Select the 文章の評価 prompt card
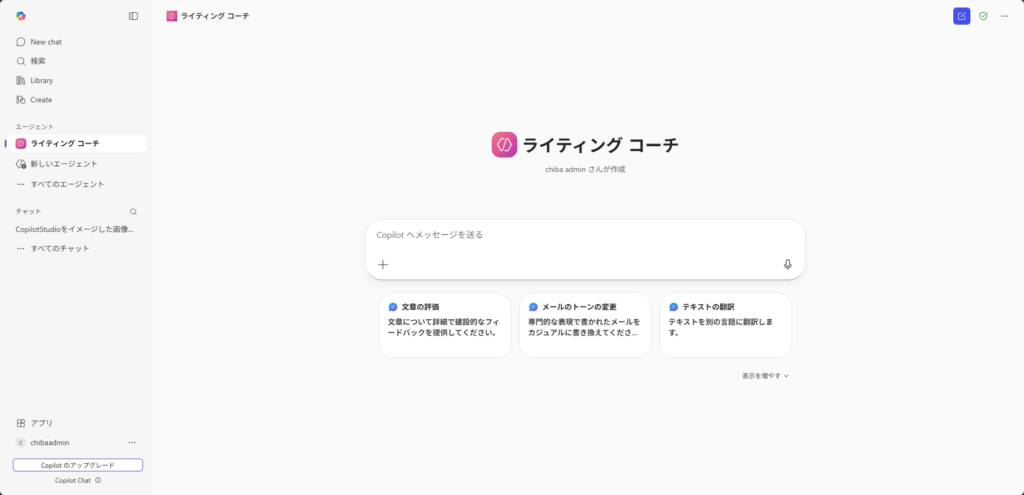1024x495 pixels. tap(445, 325)
